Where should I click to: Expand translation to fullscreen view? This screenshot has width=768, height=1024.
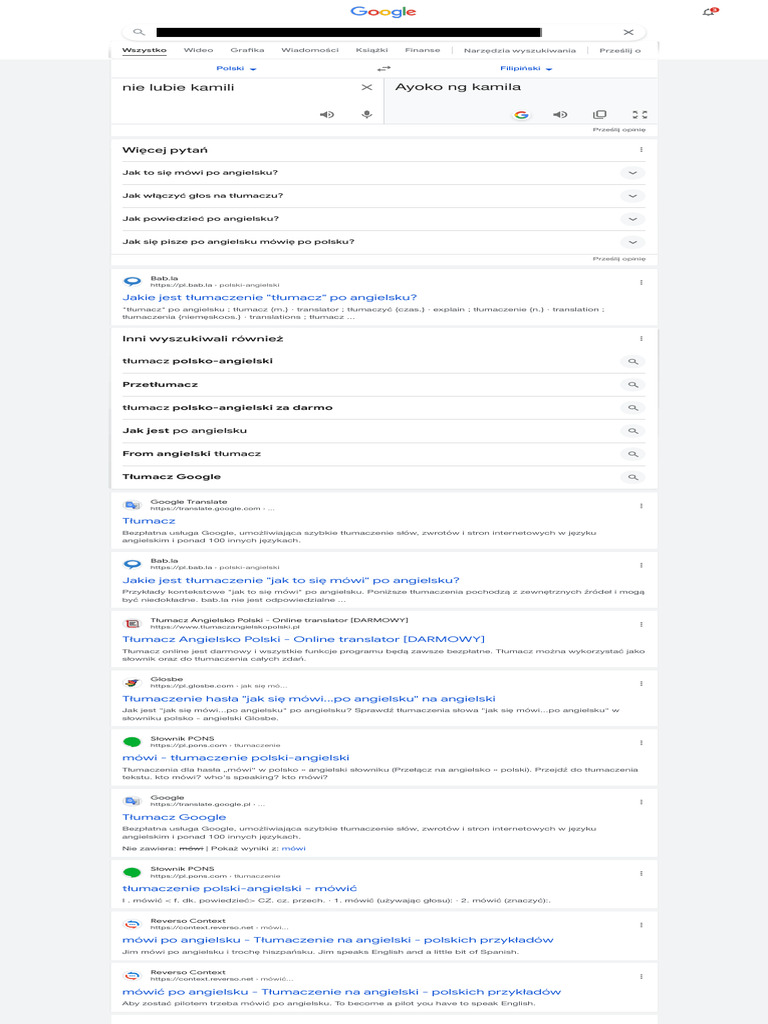tap(640, 115)
